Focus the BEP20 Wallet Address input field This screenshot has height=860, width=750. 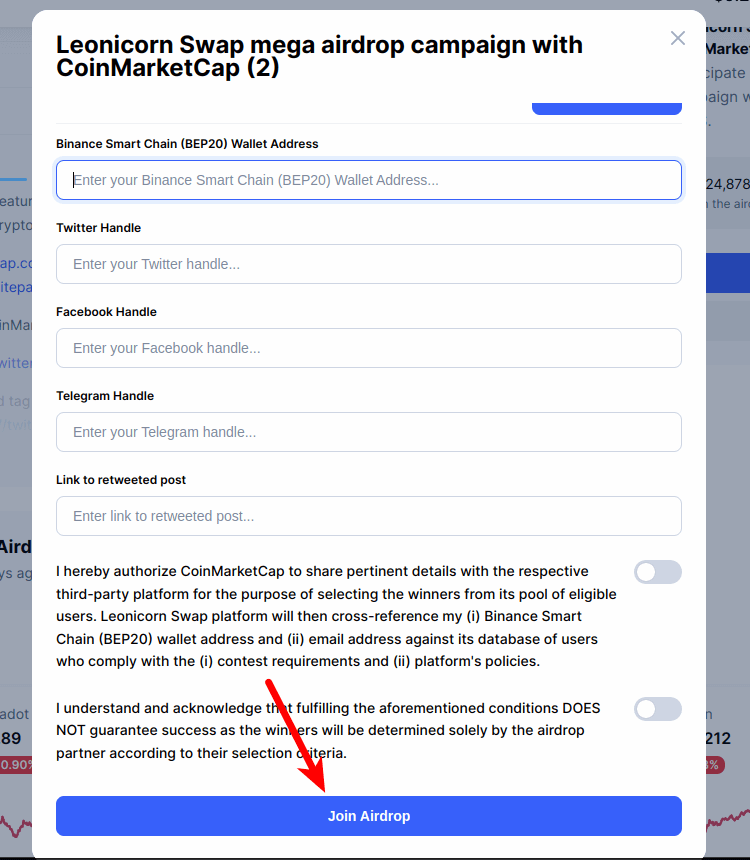point(369,180)
